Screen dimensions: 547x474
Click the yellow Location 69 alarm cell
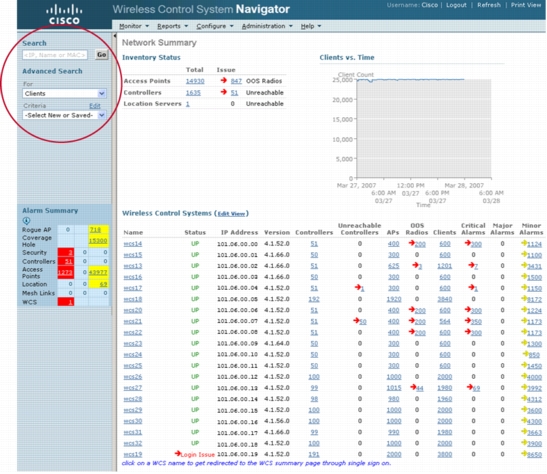(x=98, y=284)
